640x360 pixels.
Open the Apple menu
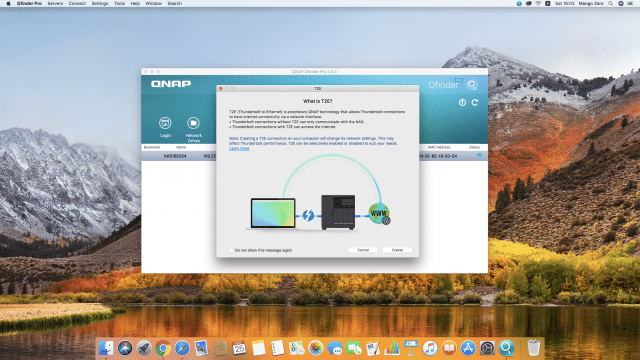pos(8,3)
